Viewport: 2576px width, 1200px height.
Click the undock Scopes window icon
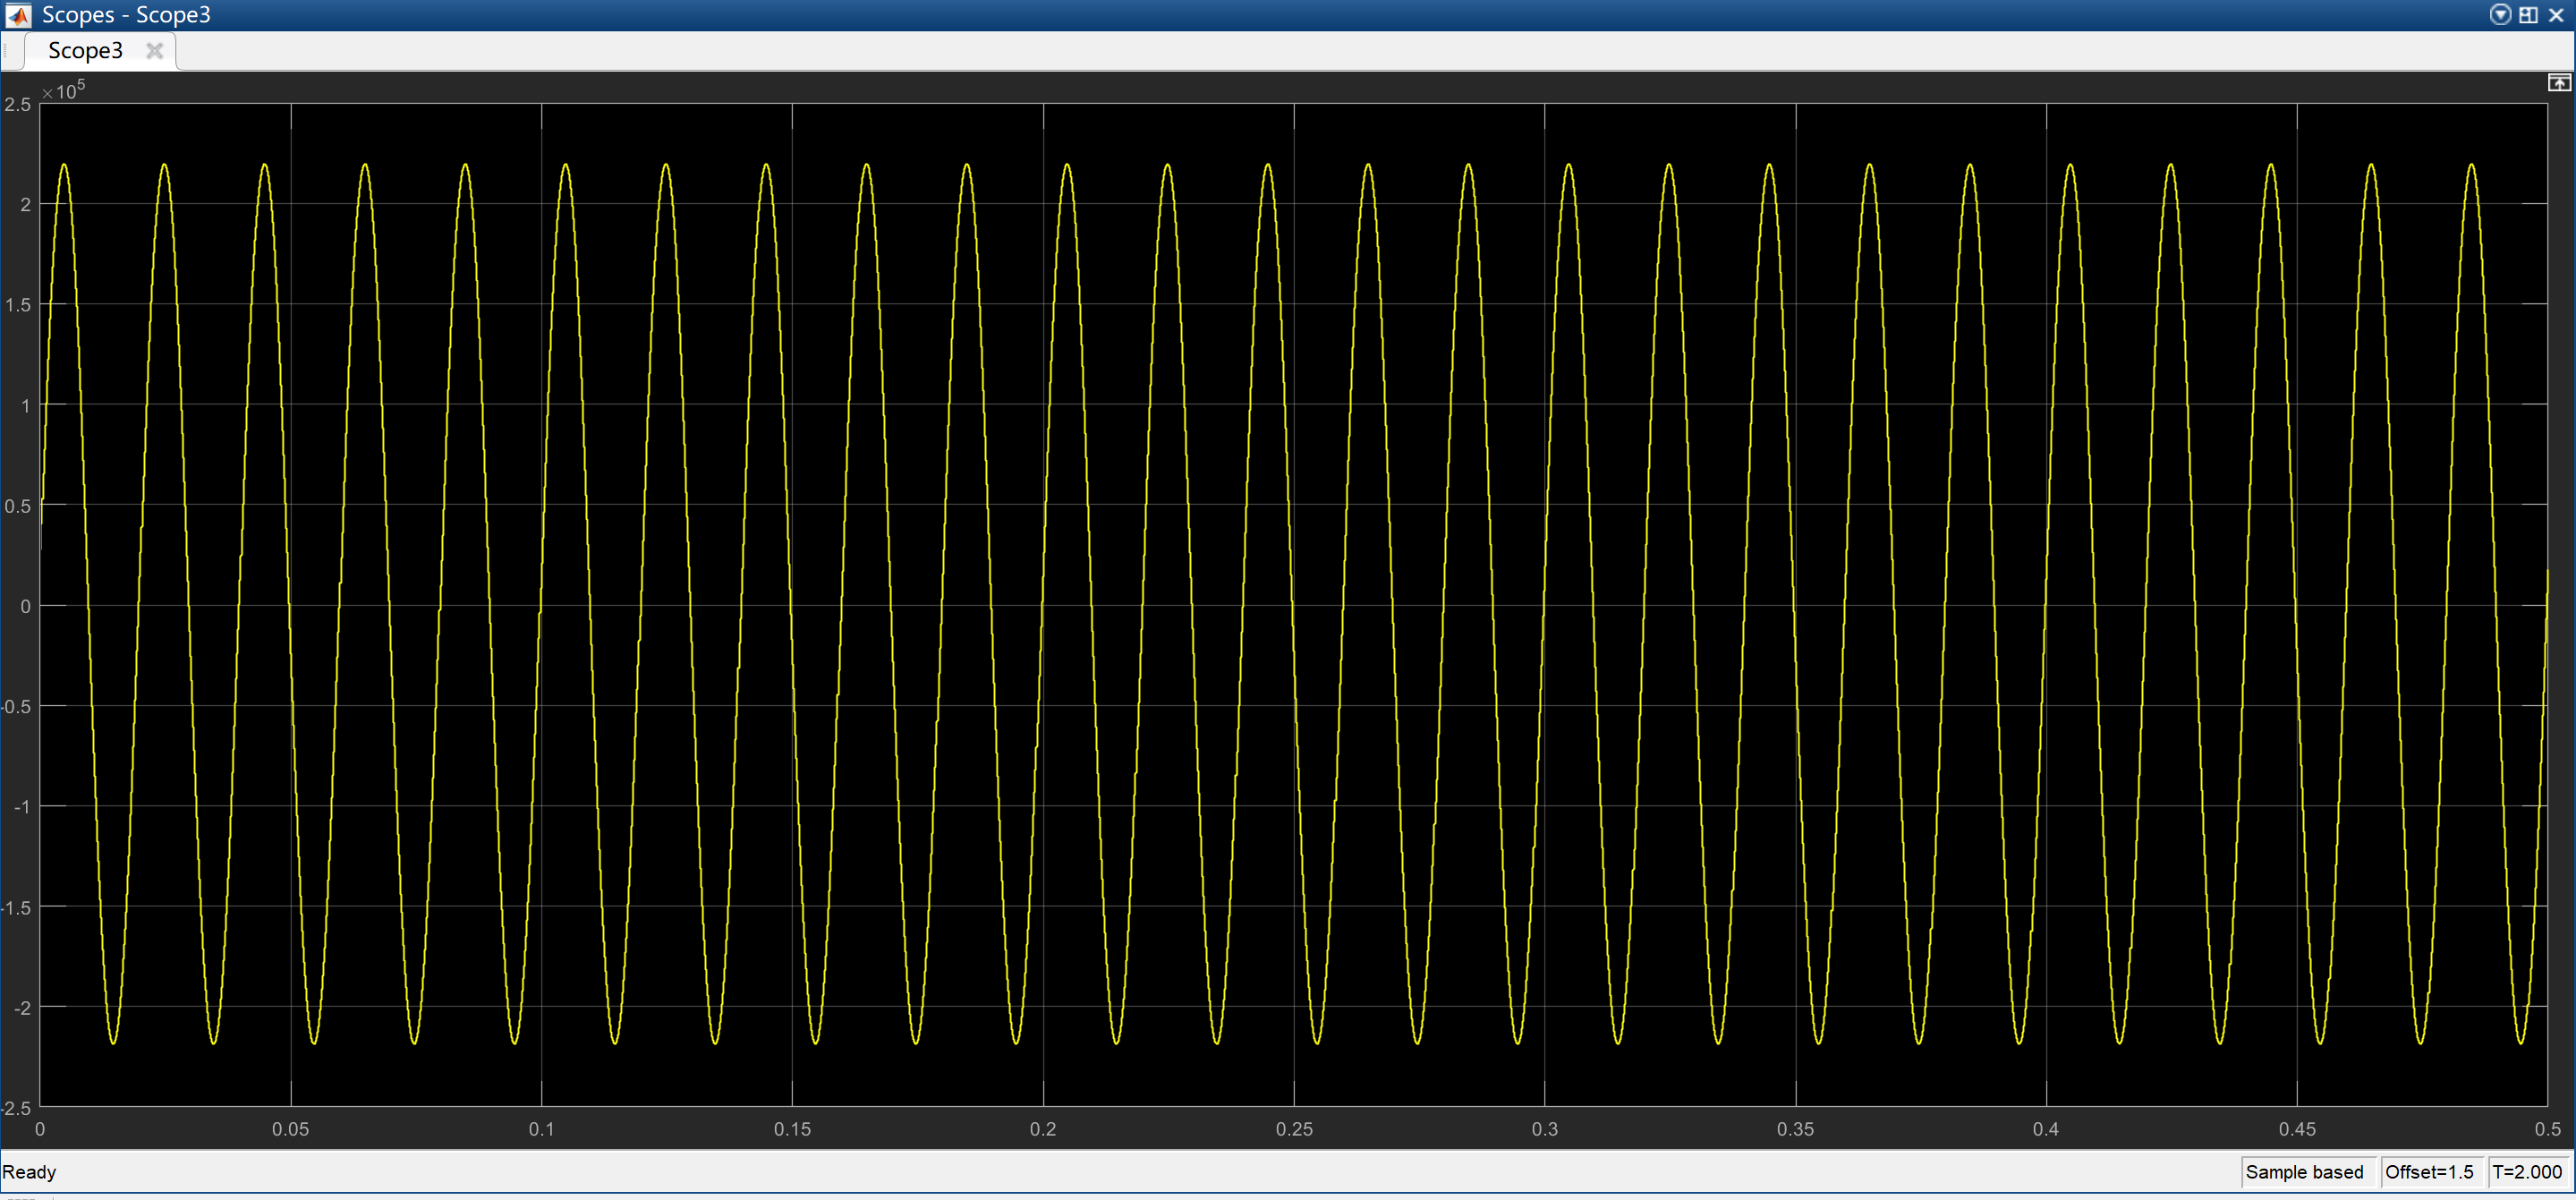[x=2528, y=15]
